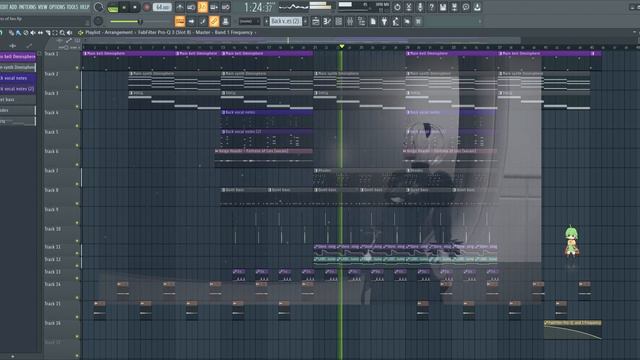
Task: Open the undo history icon
Action: point(397,7)
